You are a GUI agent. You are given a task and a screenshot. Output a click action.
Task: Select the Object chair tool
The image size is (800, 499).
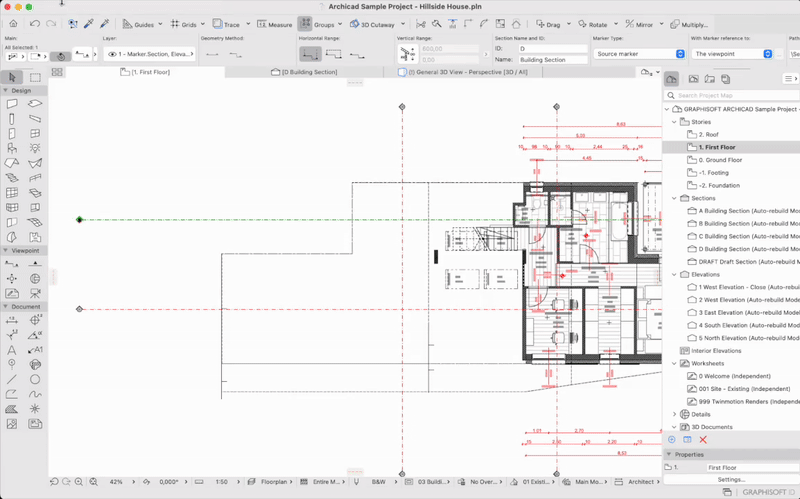click(12, 148)
